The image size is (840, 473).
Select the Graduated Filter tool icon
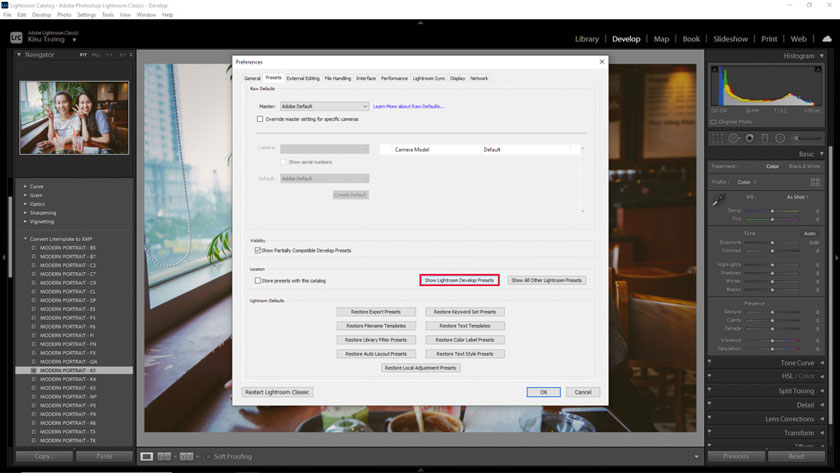point(764,138)
